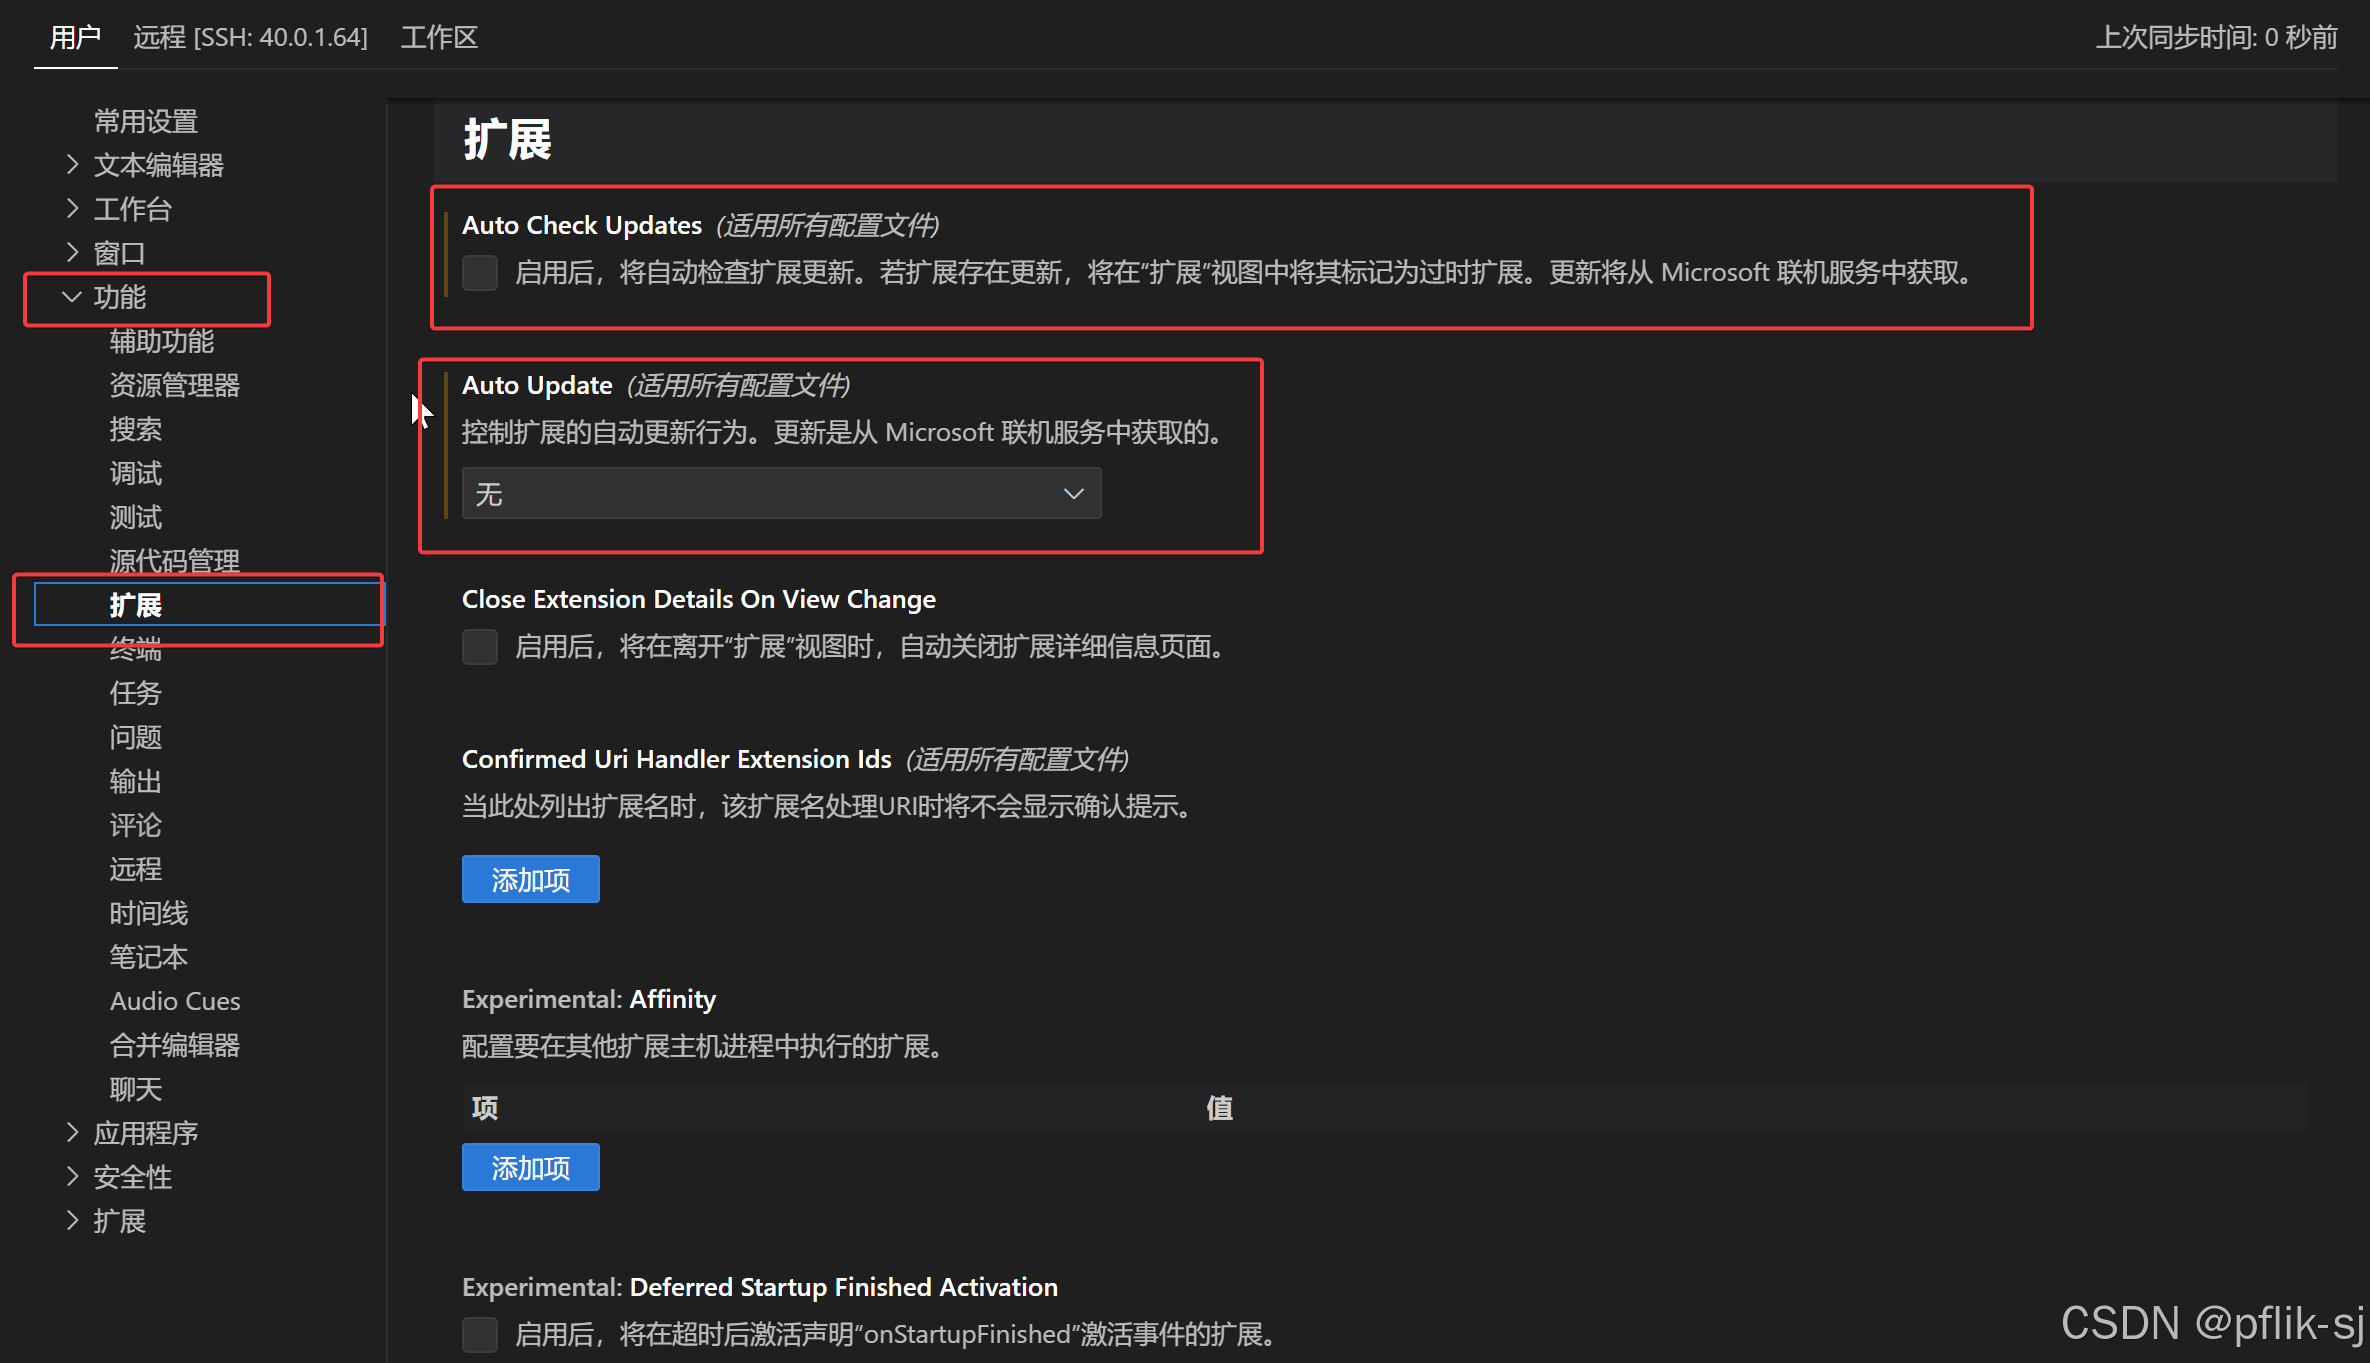Enable the Auto Check Updates checkbox
The image size is (2370, 1363).
click(480, 272)
